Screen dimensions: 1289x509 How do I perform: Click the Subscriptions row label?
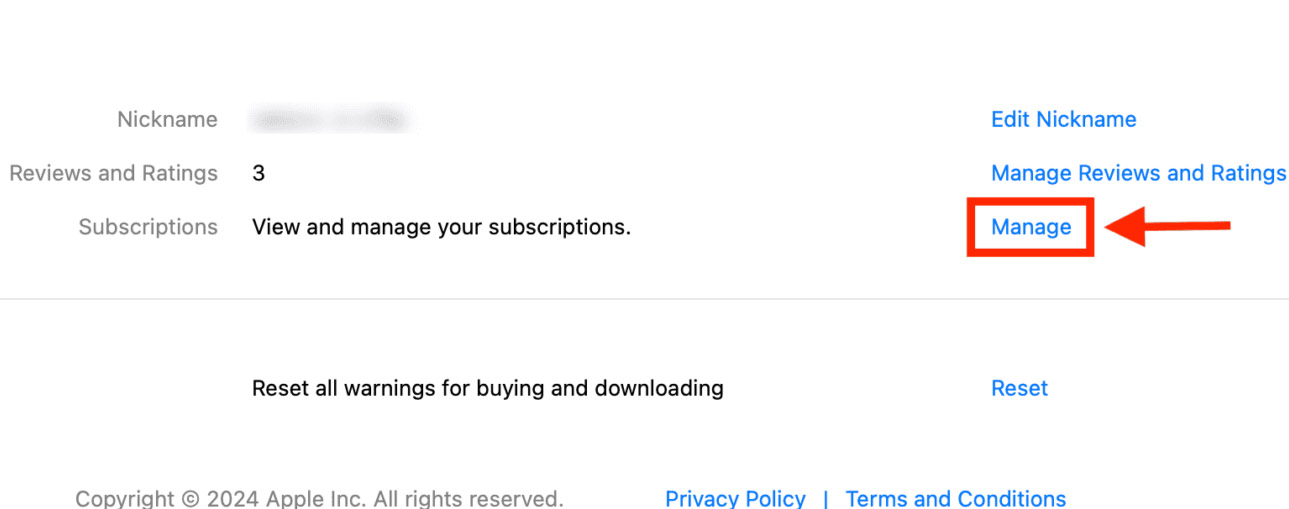pyautogui.click(x=148, y=228)
